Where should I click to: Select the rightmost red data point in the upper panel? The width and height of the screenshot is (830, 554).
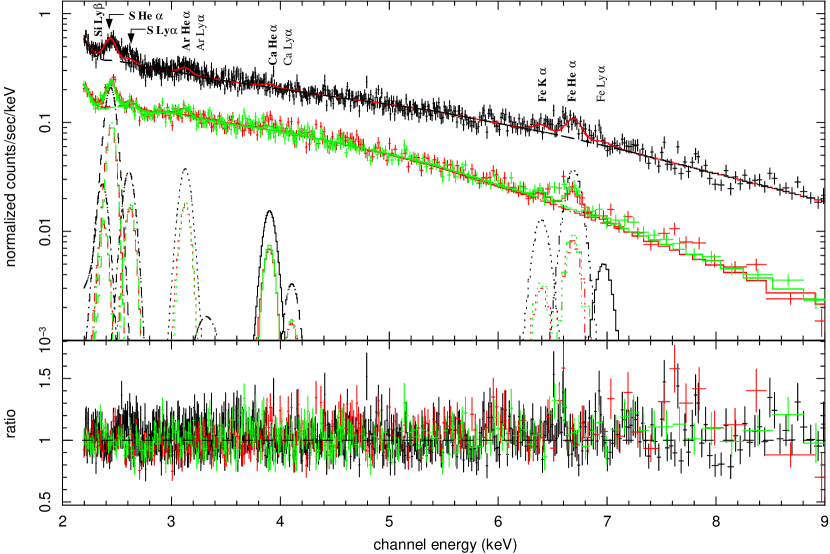[x=821, y=321]
